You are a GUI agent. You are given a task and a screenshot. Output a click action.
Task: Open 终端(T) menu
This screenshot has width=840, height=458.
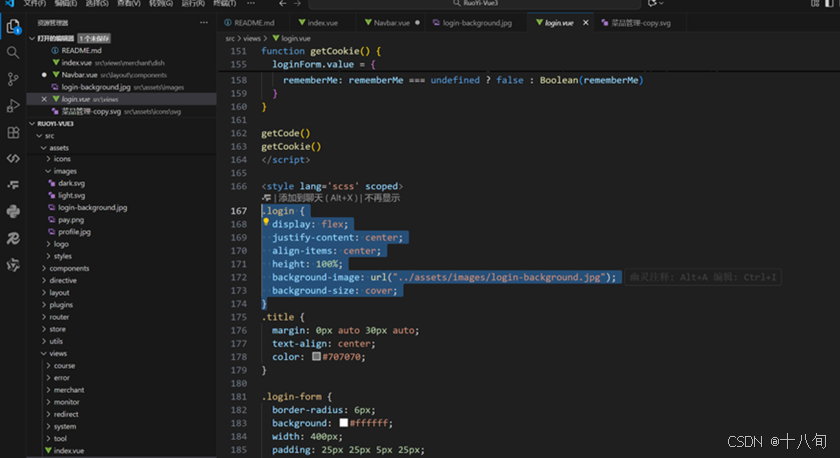click(x=224, y=3)
